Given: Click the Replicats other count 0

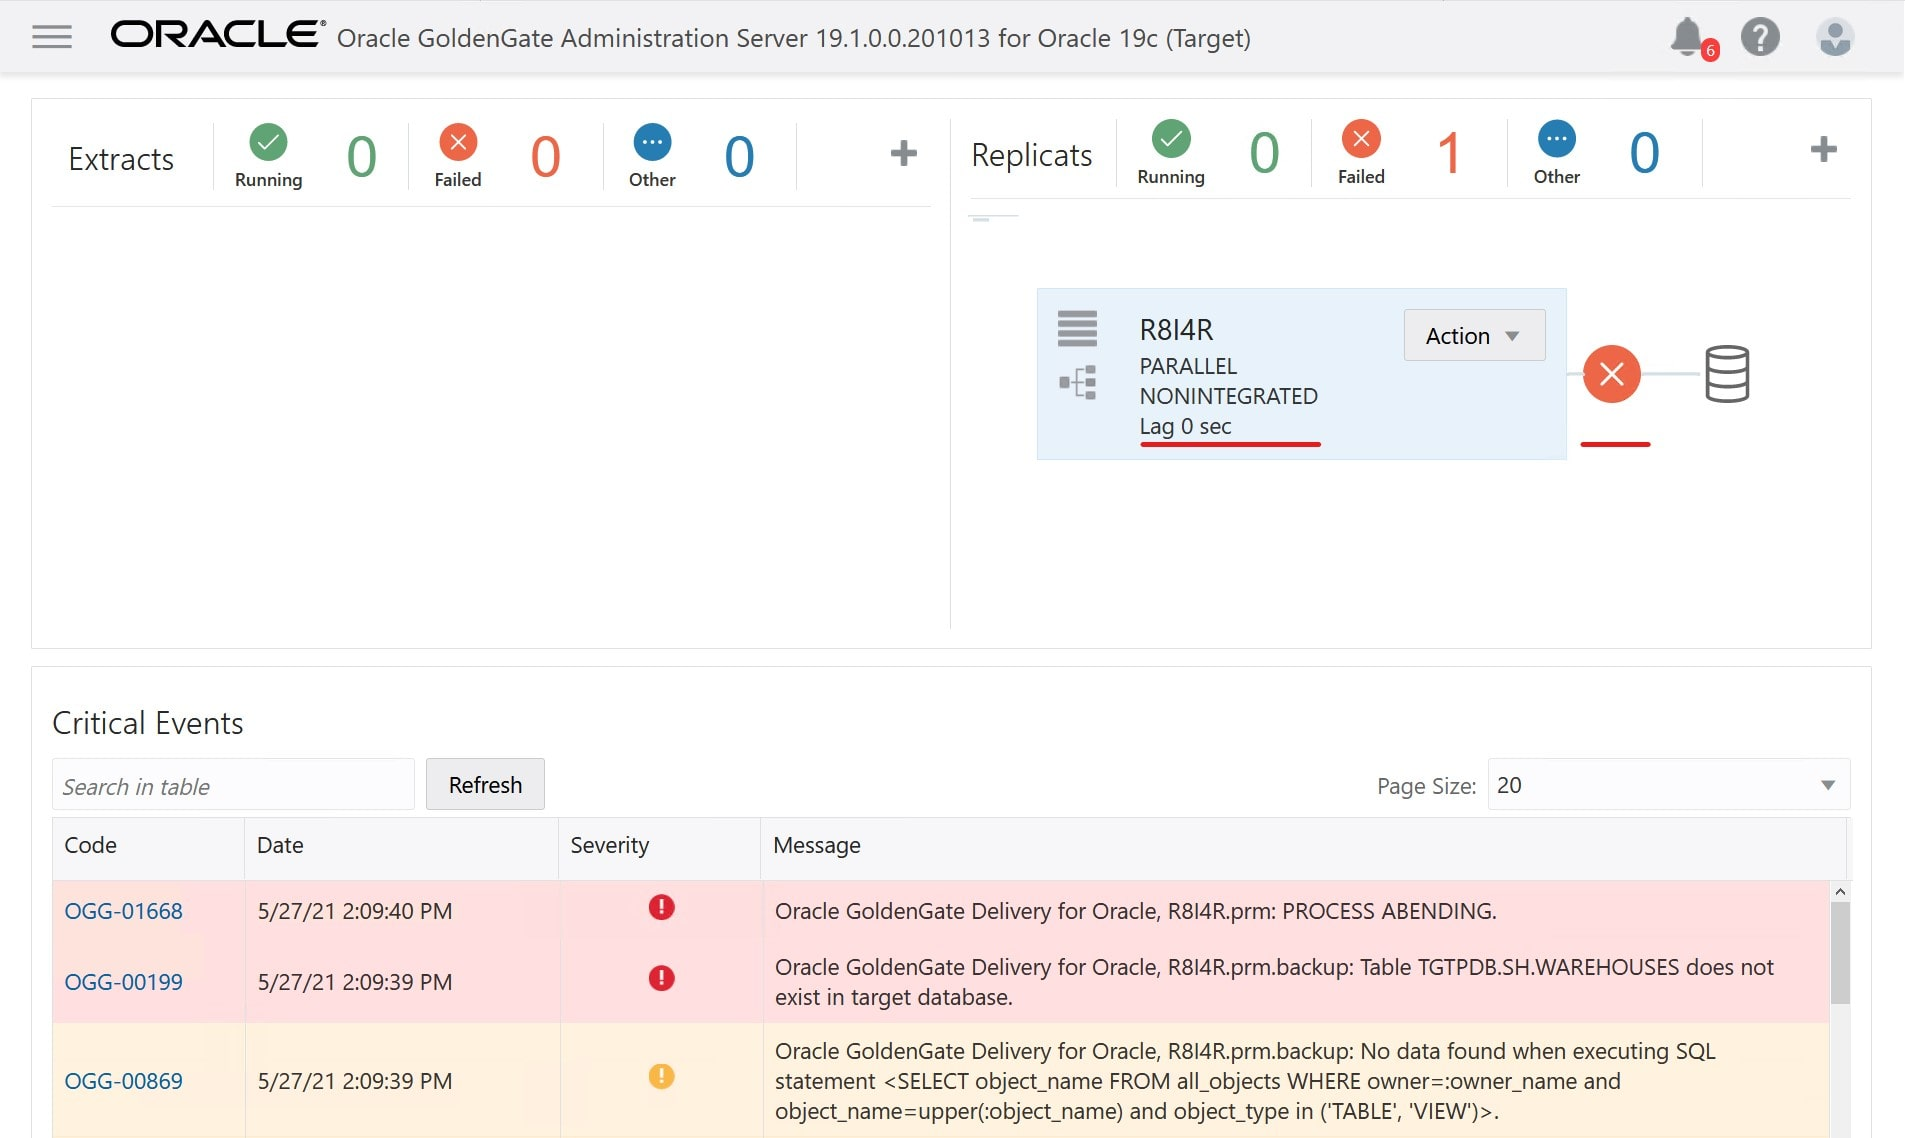Looking at the screenshot, I should (x=1644, y=154).
